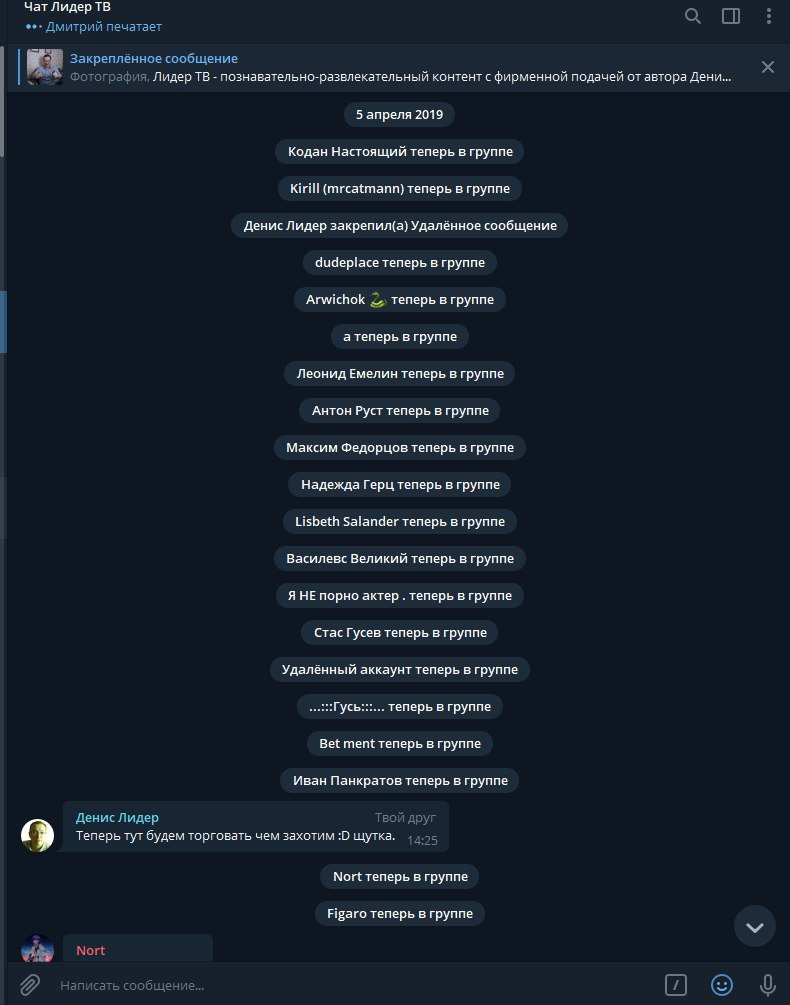Open Чат Лидер ТВ chat header

(67, 7)
